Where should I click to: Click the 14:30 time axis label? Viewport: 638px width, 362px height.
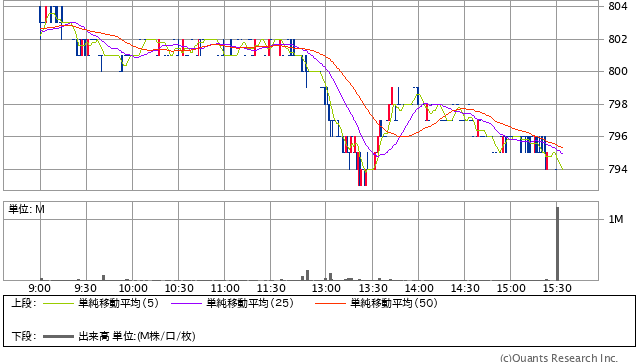[465, 288]
